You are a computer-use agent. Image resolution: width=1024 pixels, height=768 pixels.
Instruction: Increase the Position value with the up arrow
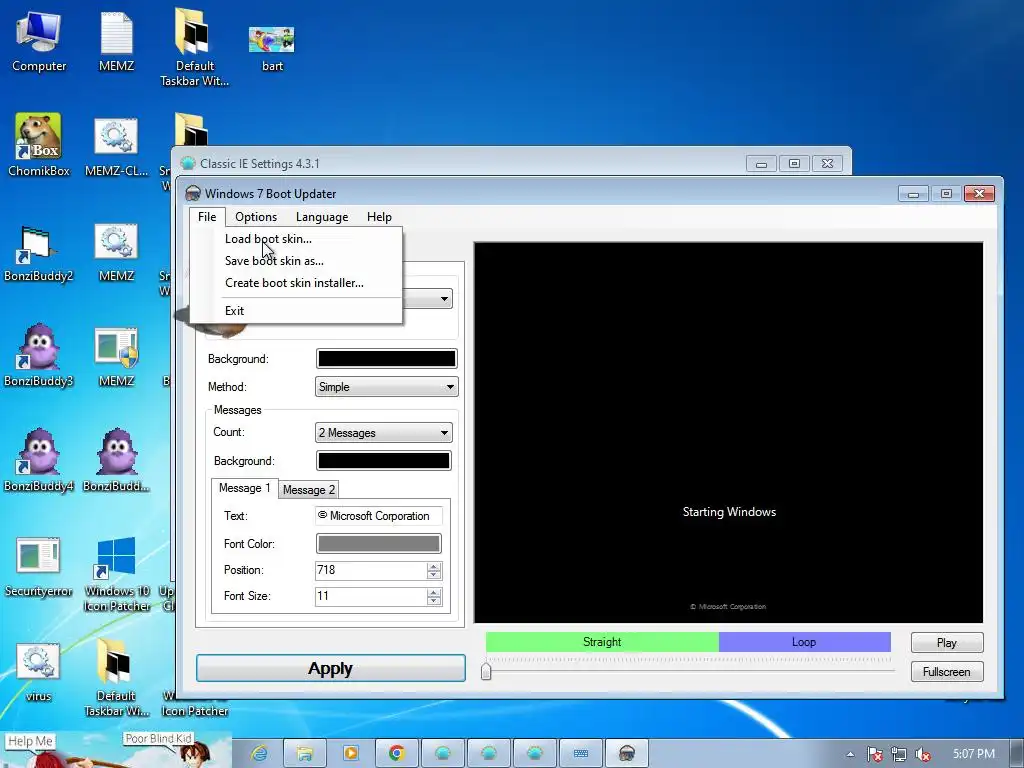(x=434, y=566)
